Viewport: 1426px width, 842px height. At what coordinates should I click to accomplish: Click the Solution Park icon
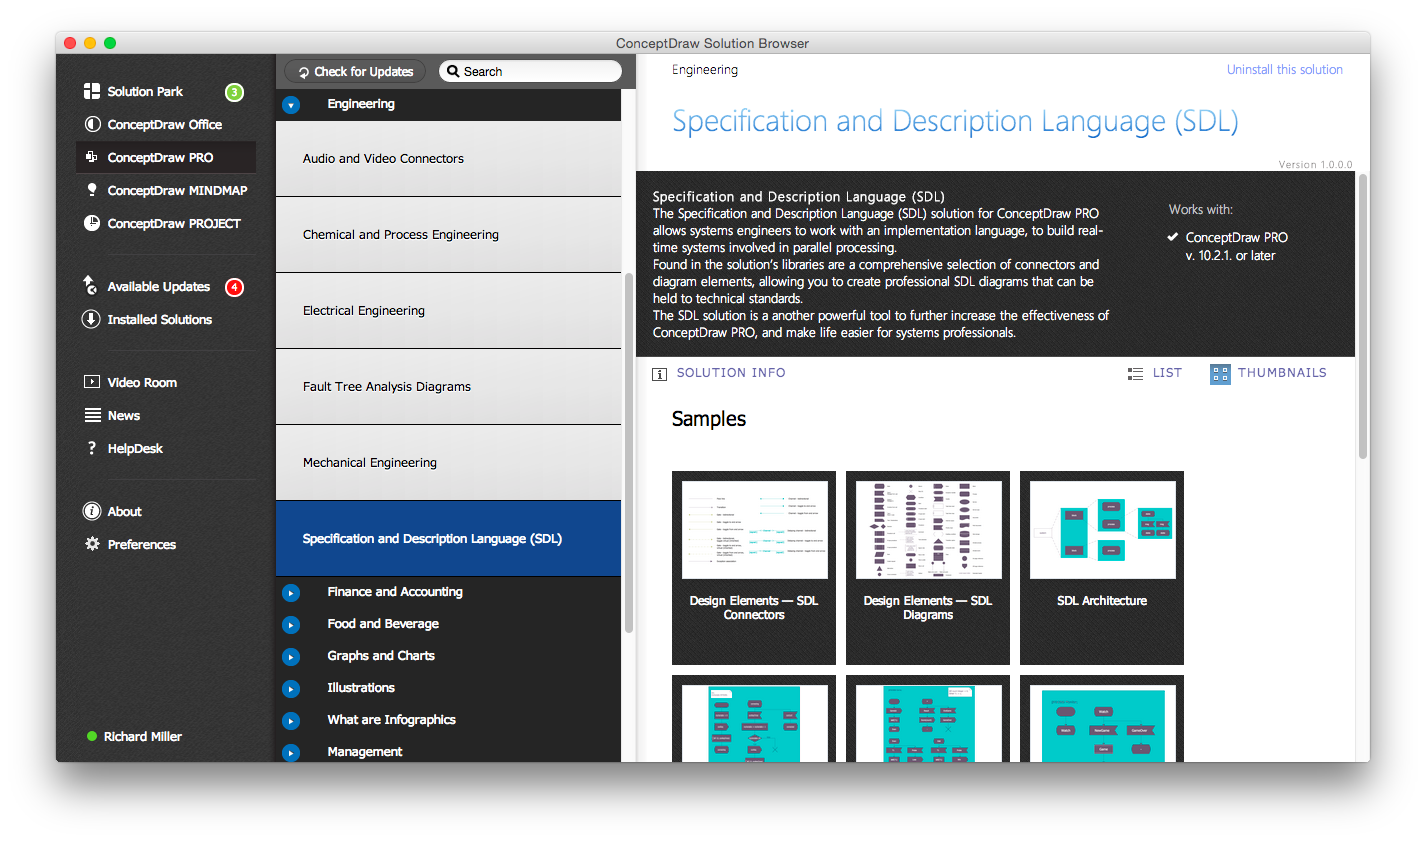(92, 91)
